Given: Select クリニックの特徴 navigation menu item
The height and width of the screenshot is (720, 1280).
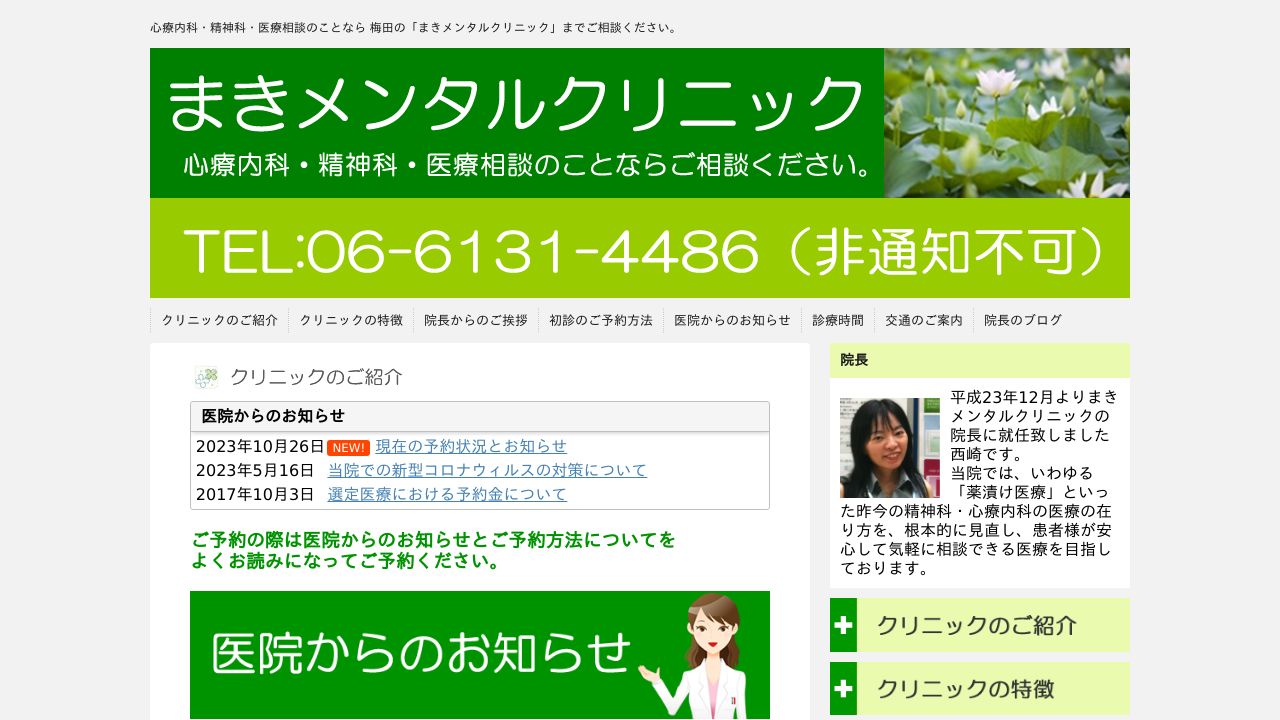Looking at the screenshot, I should 351,321.
